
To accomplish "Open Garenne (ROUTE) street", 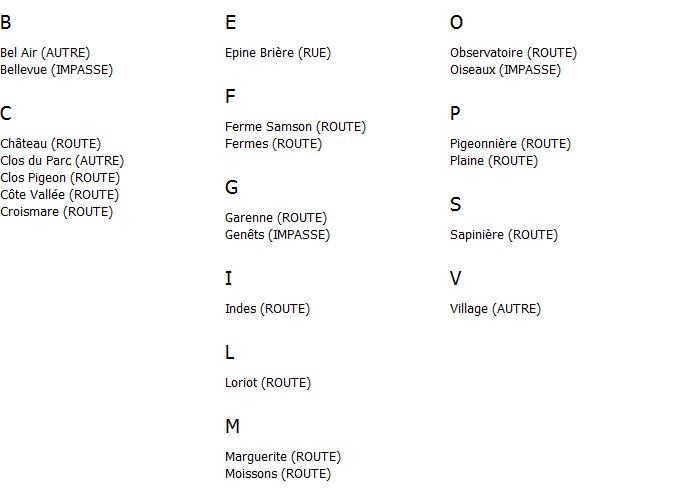I will pyautogui.click(x=276, y=218).
